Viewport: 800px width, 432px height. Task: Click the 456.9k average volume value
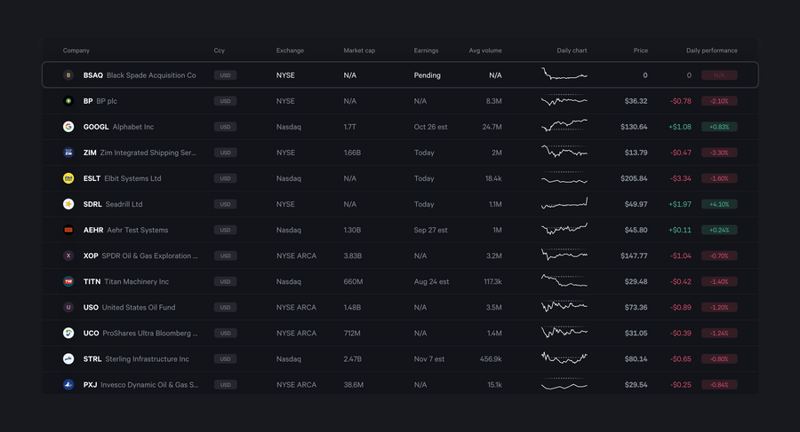click(491, 359)
